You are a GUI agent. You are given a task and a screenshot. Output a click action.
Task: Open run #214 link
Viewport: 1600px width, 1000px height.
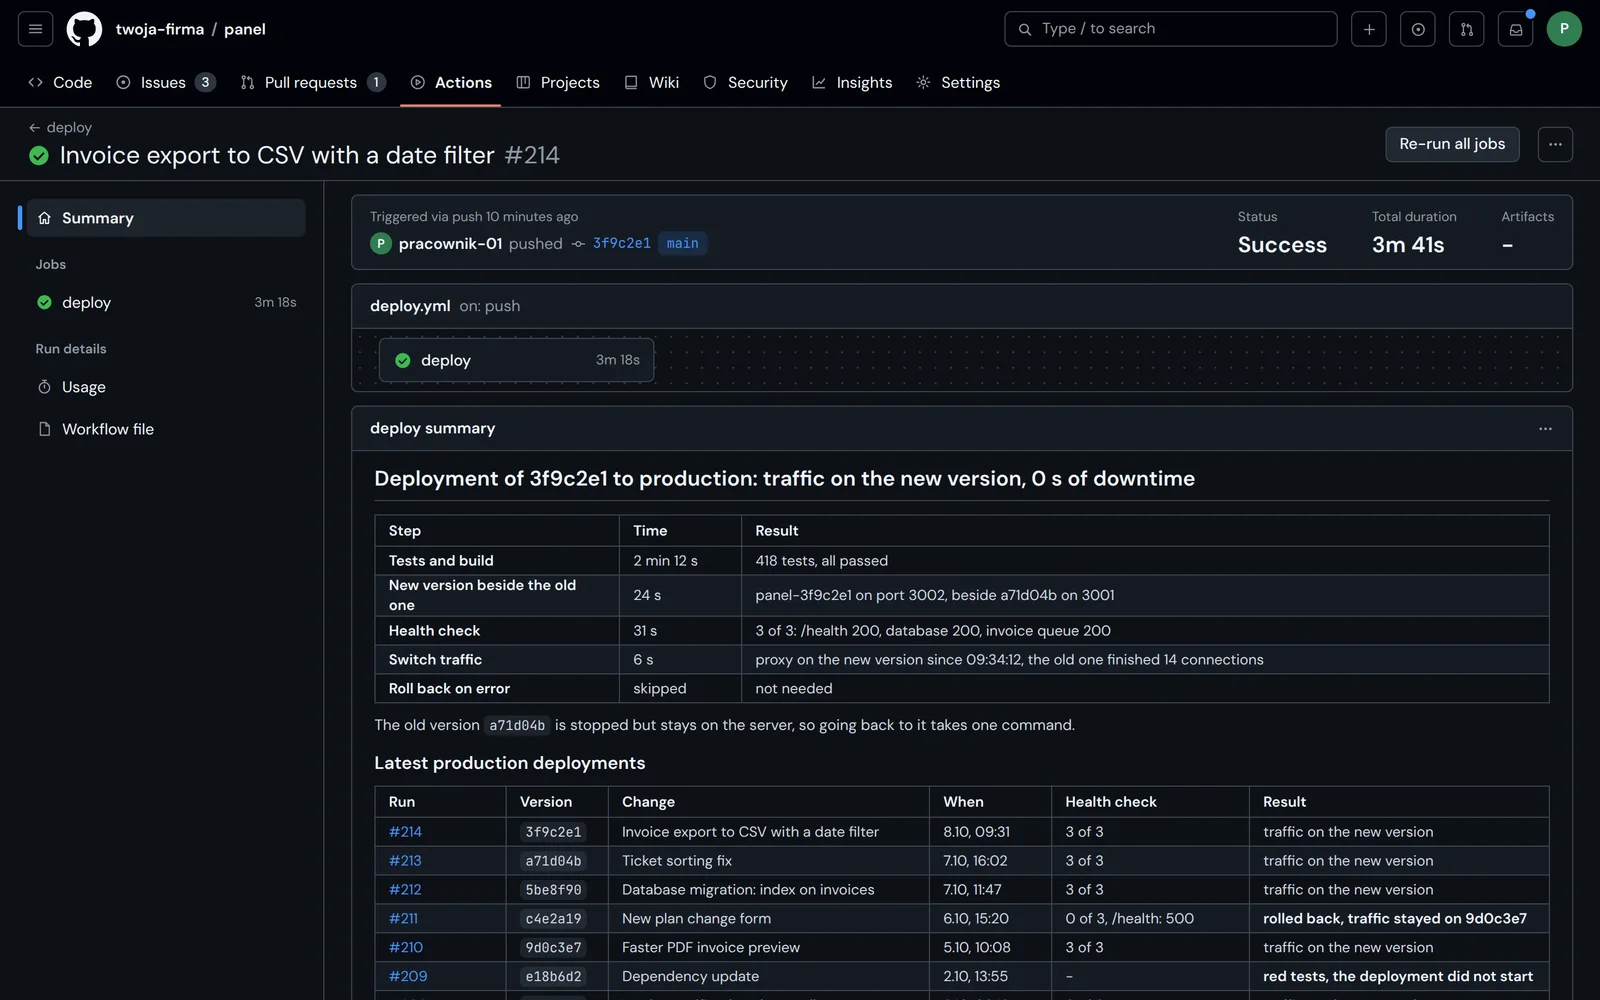click(405, 832)
